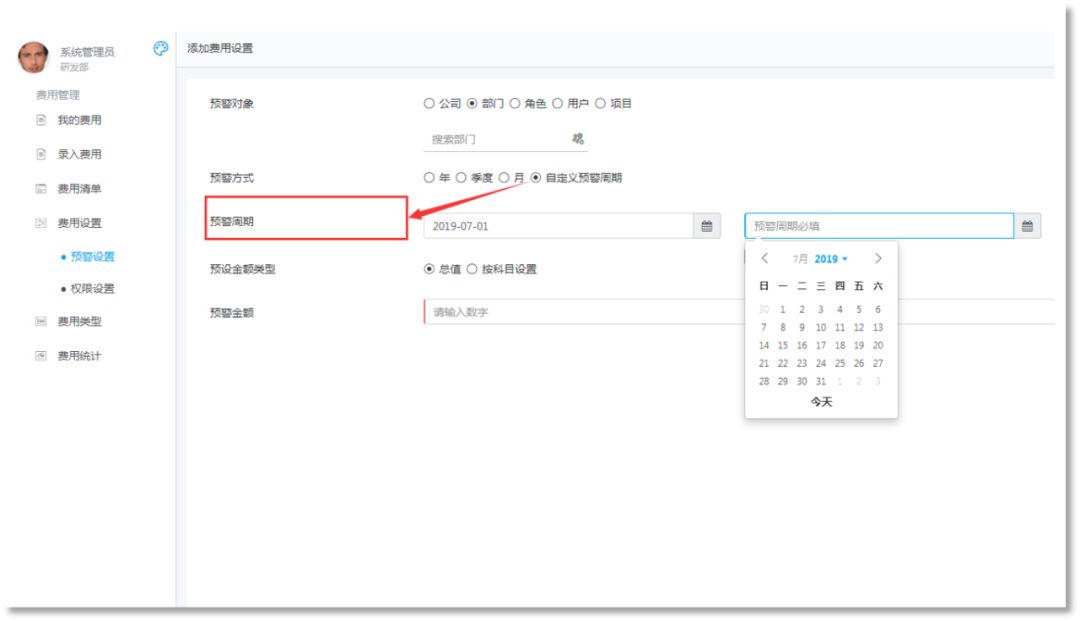Click the 7月 month label
Screen dimensions: 1080x621
coord(800,259)
